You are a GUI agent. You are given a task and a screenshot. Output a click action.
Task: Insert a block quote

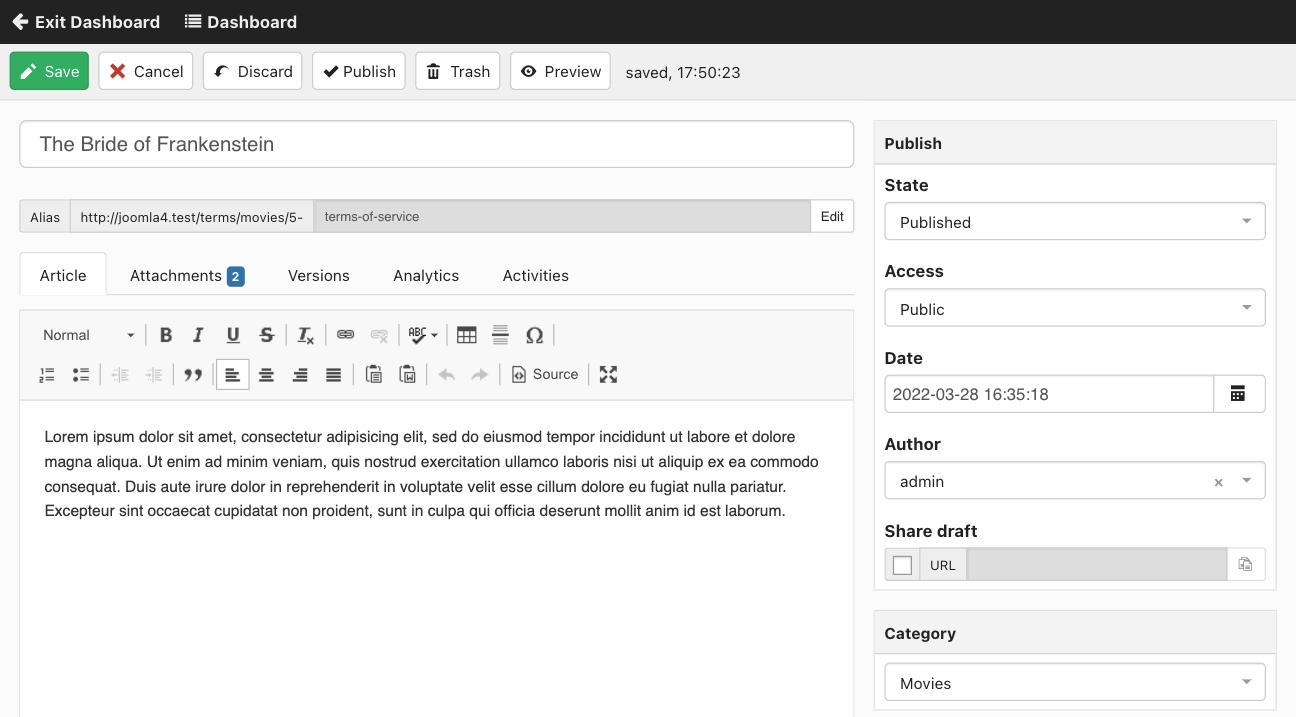pos(193,375)
